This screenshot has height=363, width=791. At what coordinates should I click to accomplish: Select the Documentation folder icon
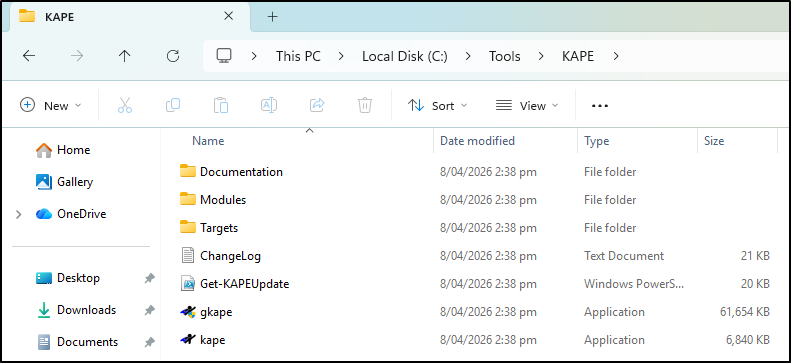(x=188, y=171)
